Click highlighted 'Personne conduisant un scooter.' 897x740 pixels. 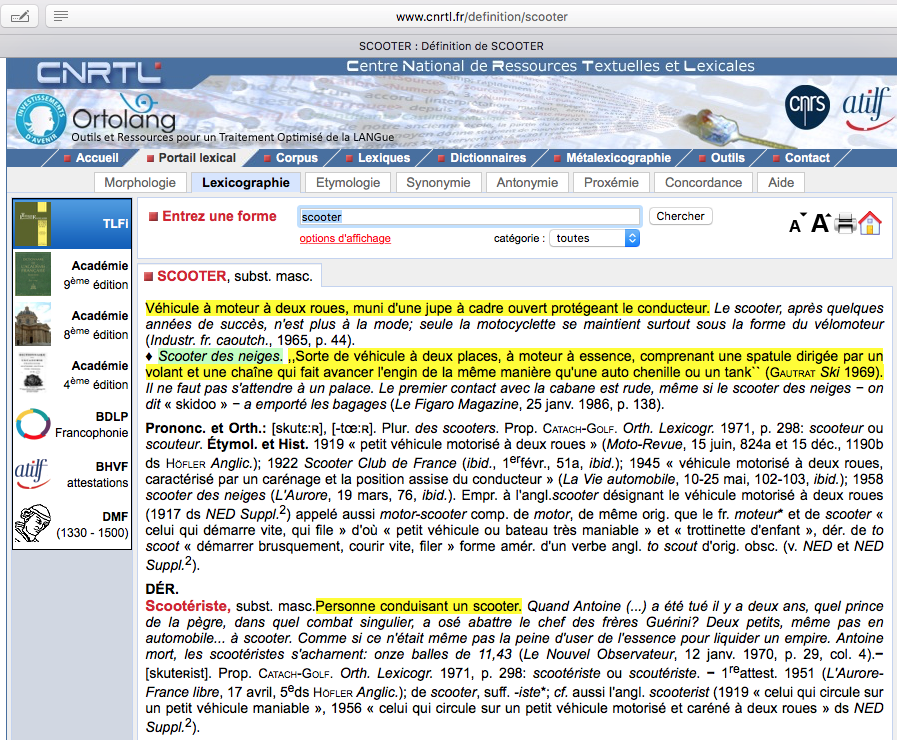point(419,606)
